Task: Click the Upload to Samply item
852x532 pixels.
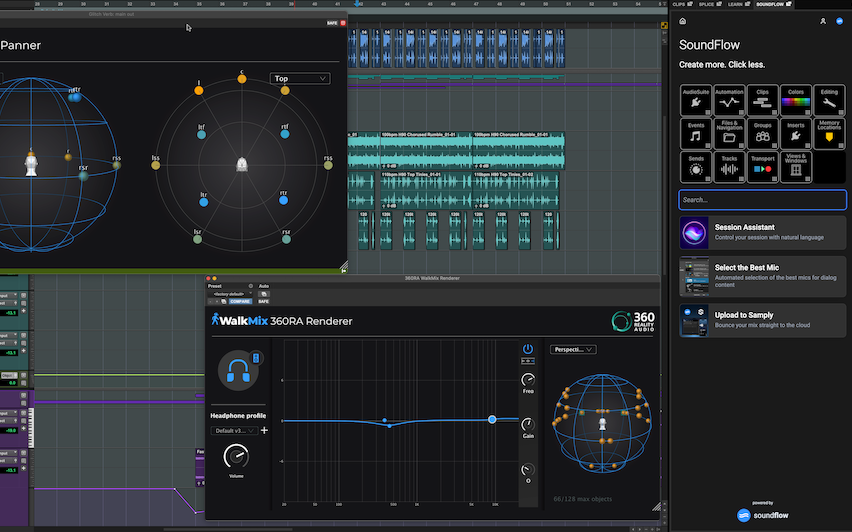Action: tap(762, 320)
